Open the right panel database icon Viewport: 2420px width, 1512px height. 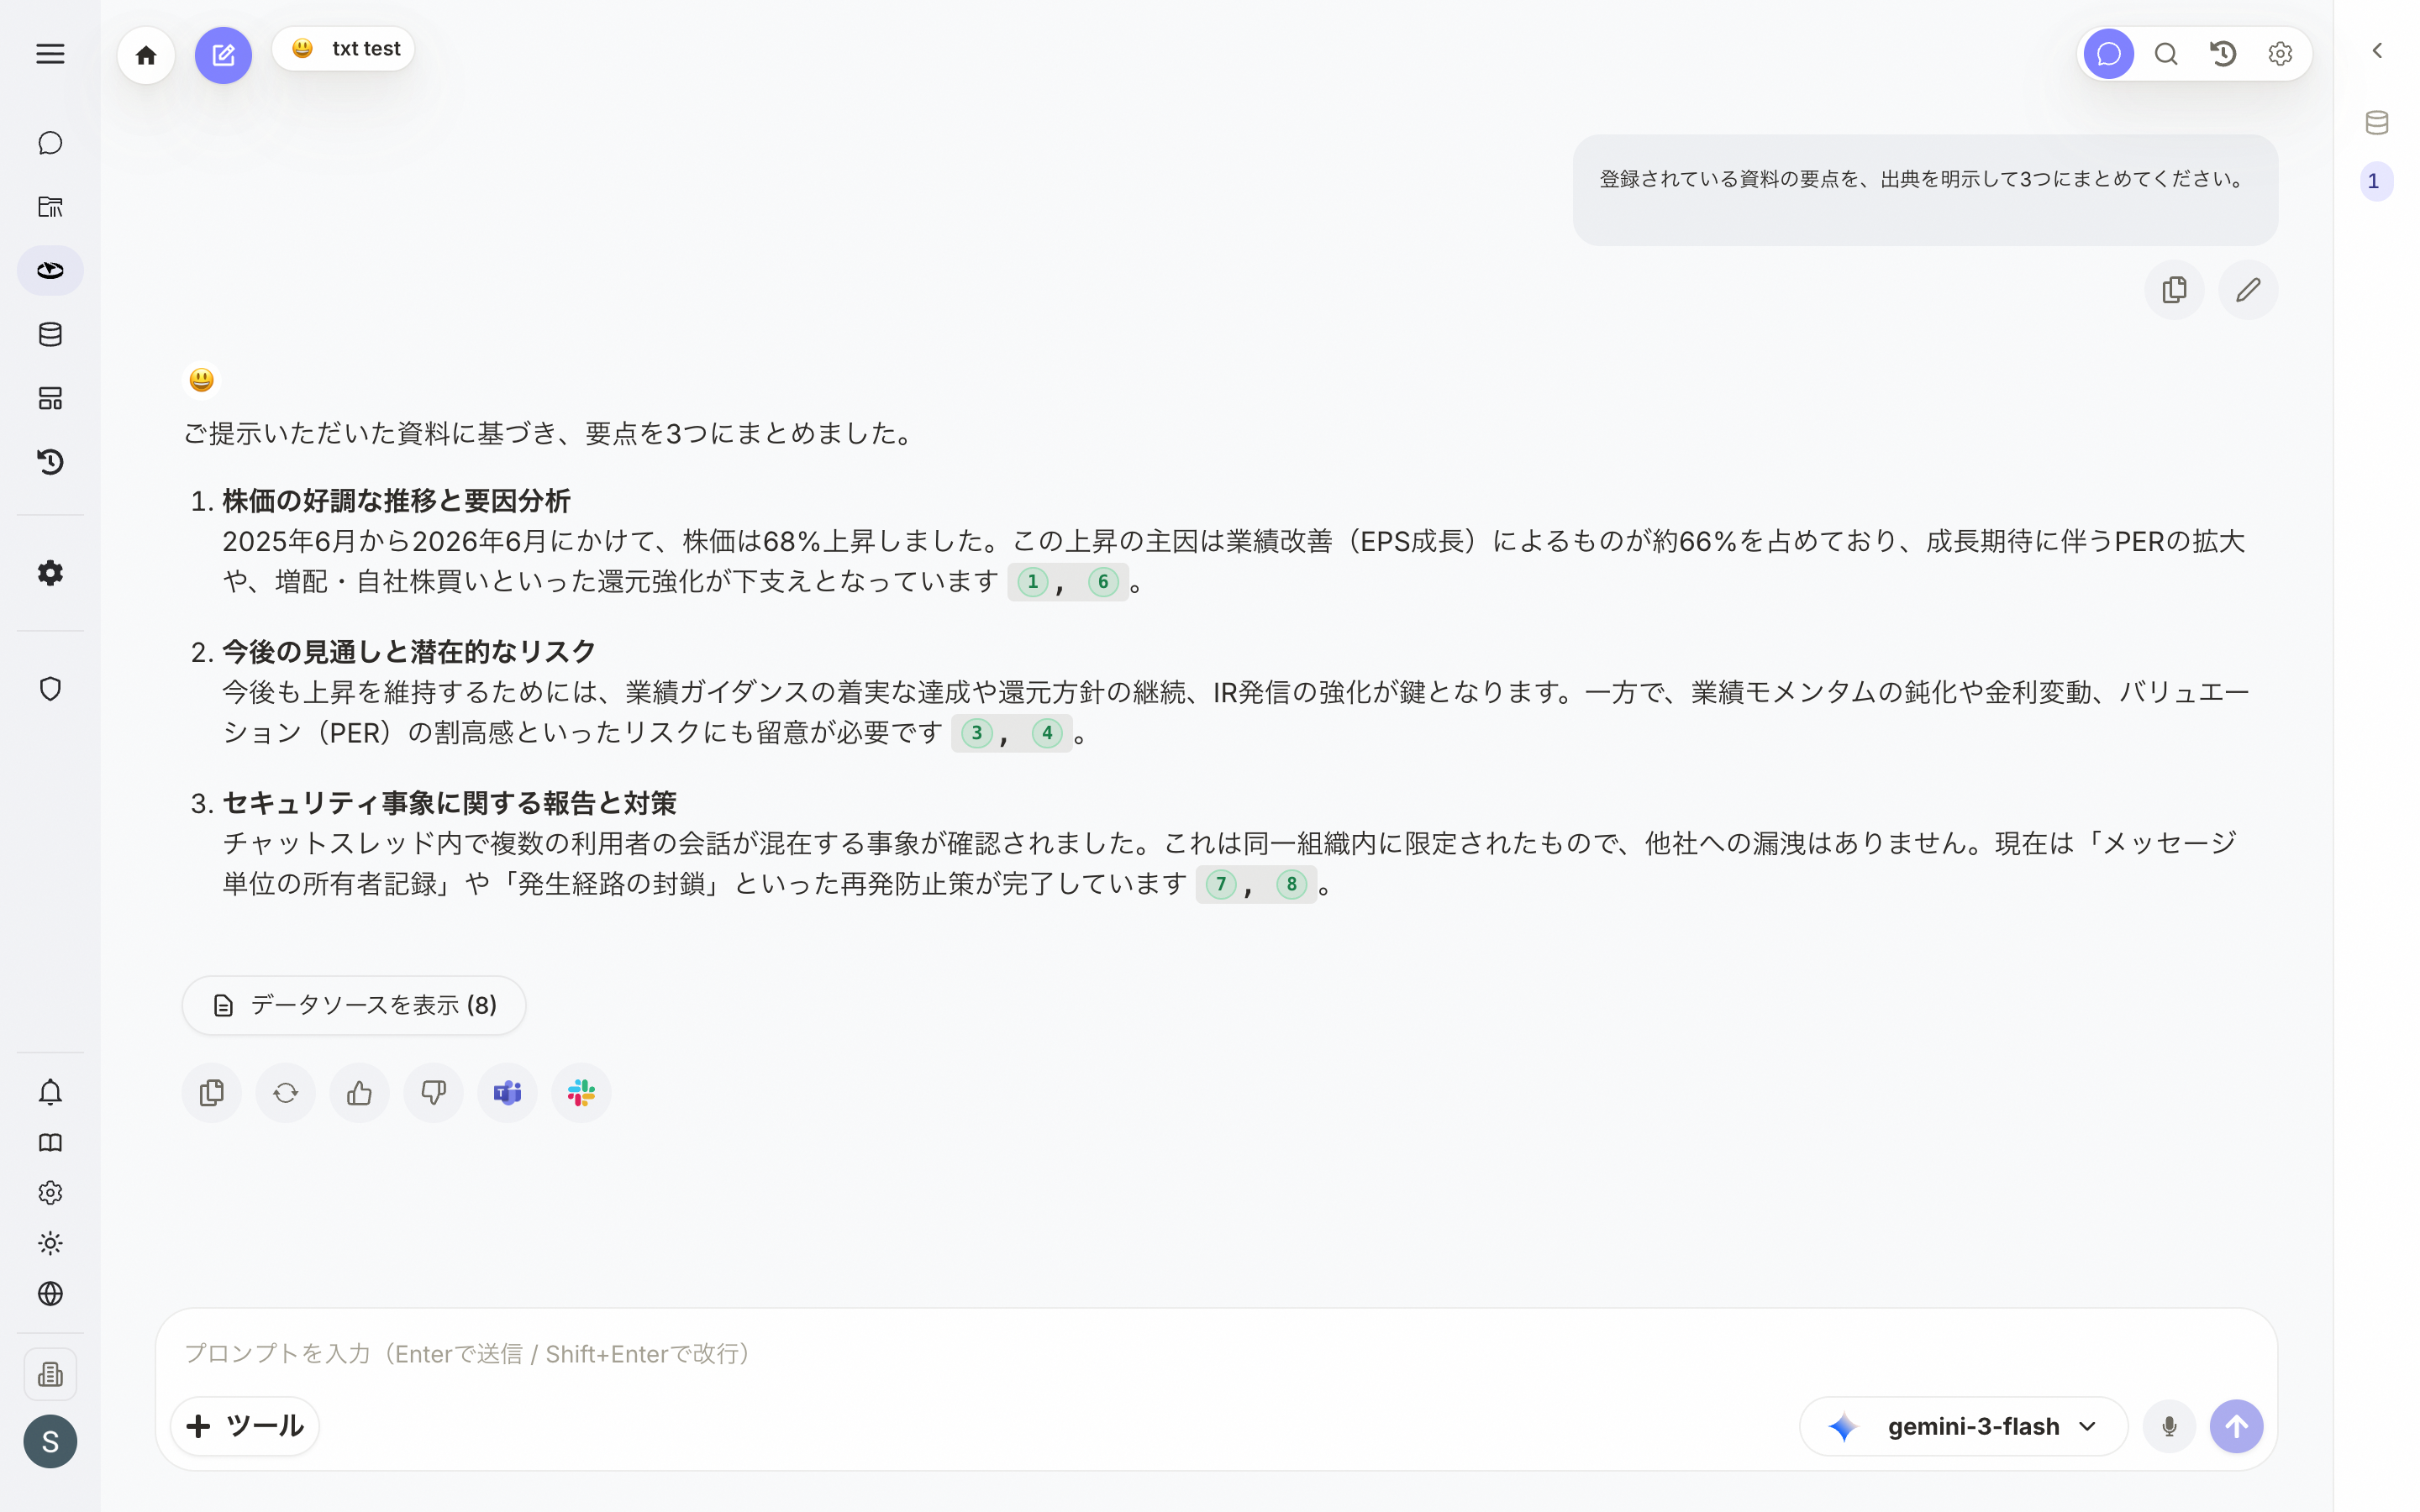(x=2377, y=122)
